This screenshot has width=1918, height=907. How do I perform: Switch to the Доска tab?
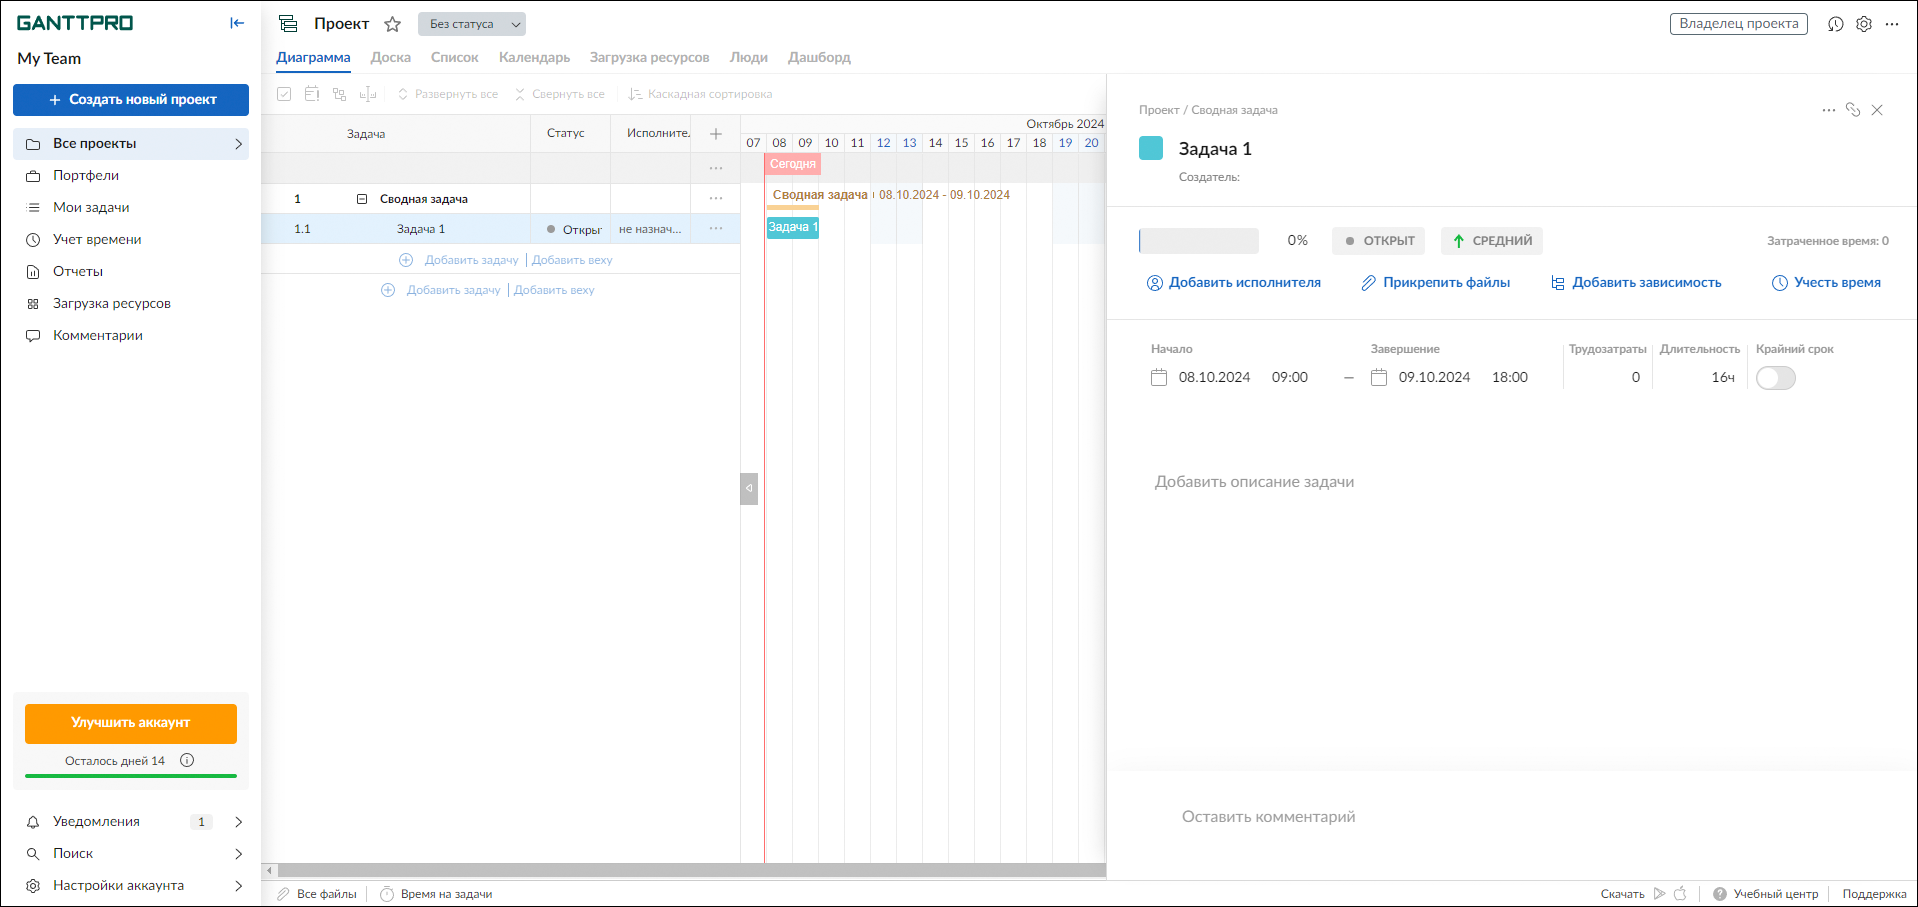pos(391,57)
